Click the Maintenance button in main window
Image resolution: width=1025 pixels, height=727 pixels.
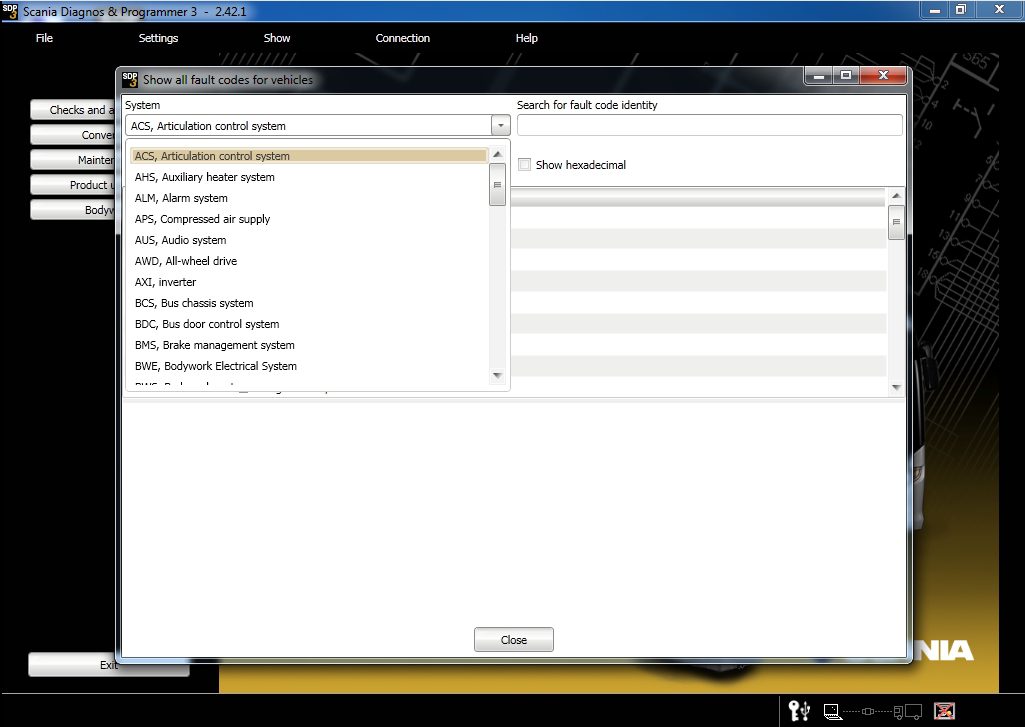[73, 160]
